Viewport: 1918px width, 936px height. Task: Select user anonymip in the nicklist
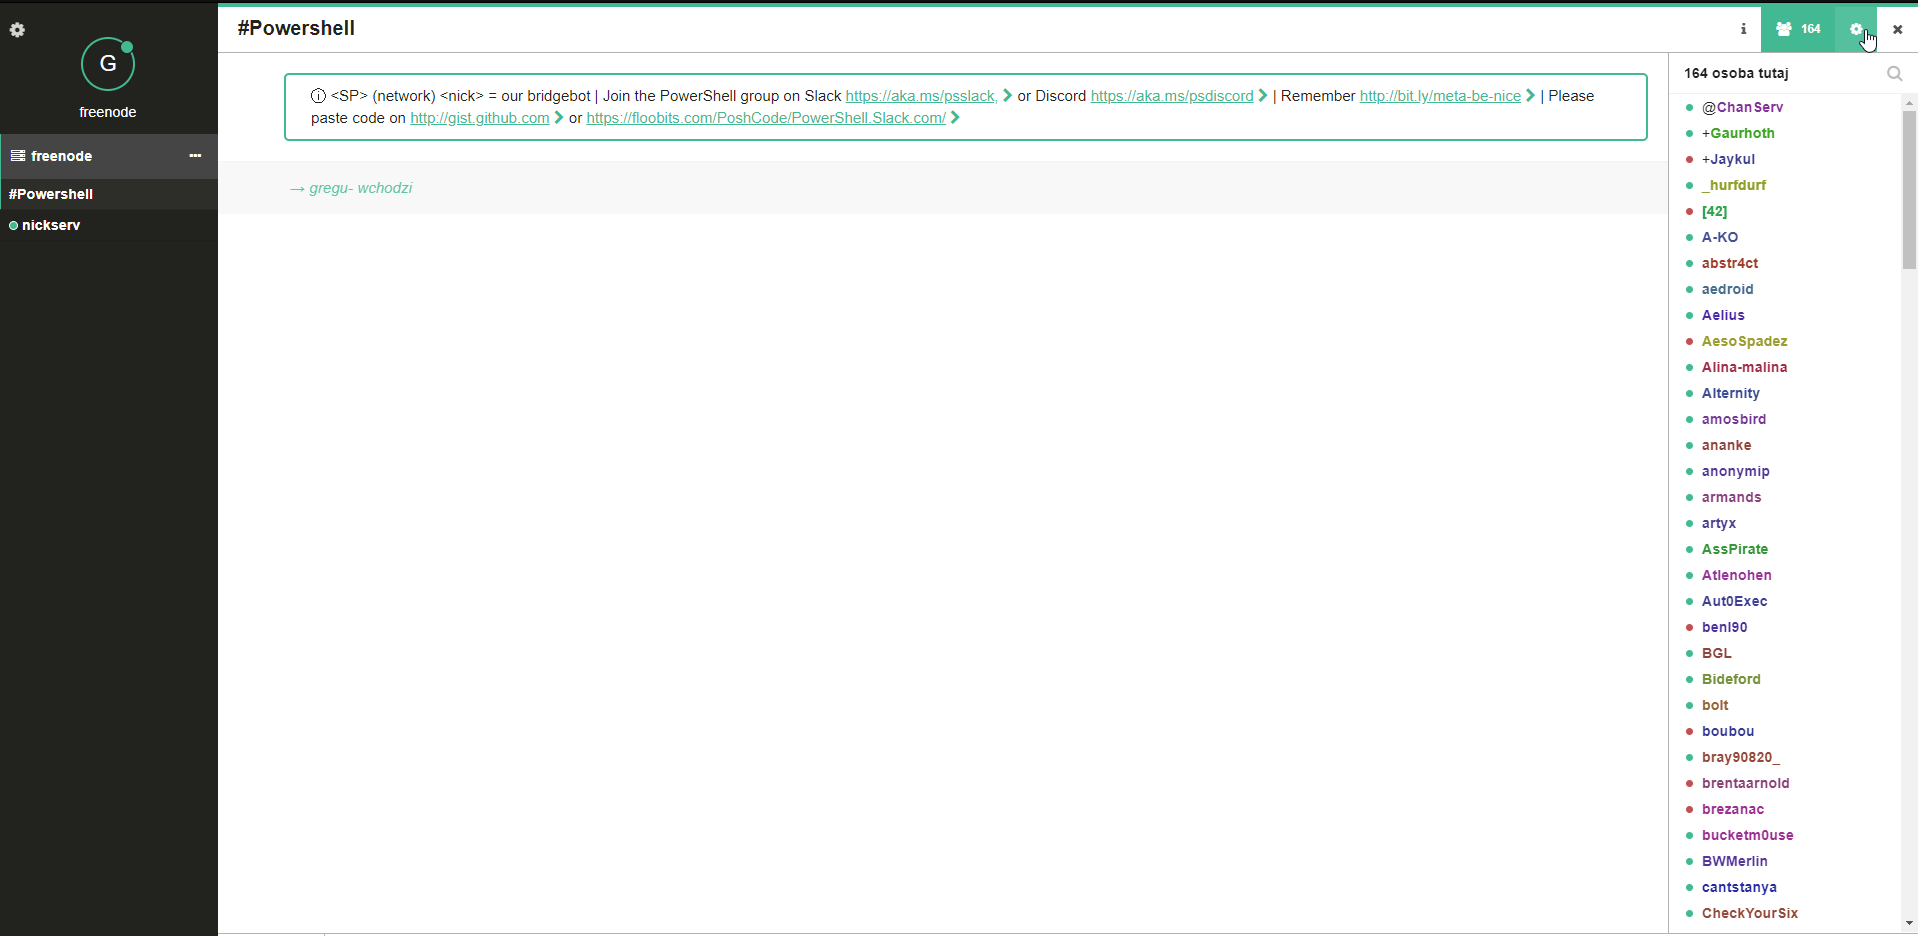tap(1736, 471)
